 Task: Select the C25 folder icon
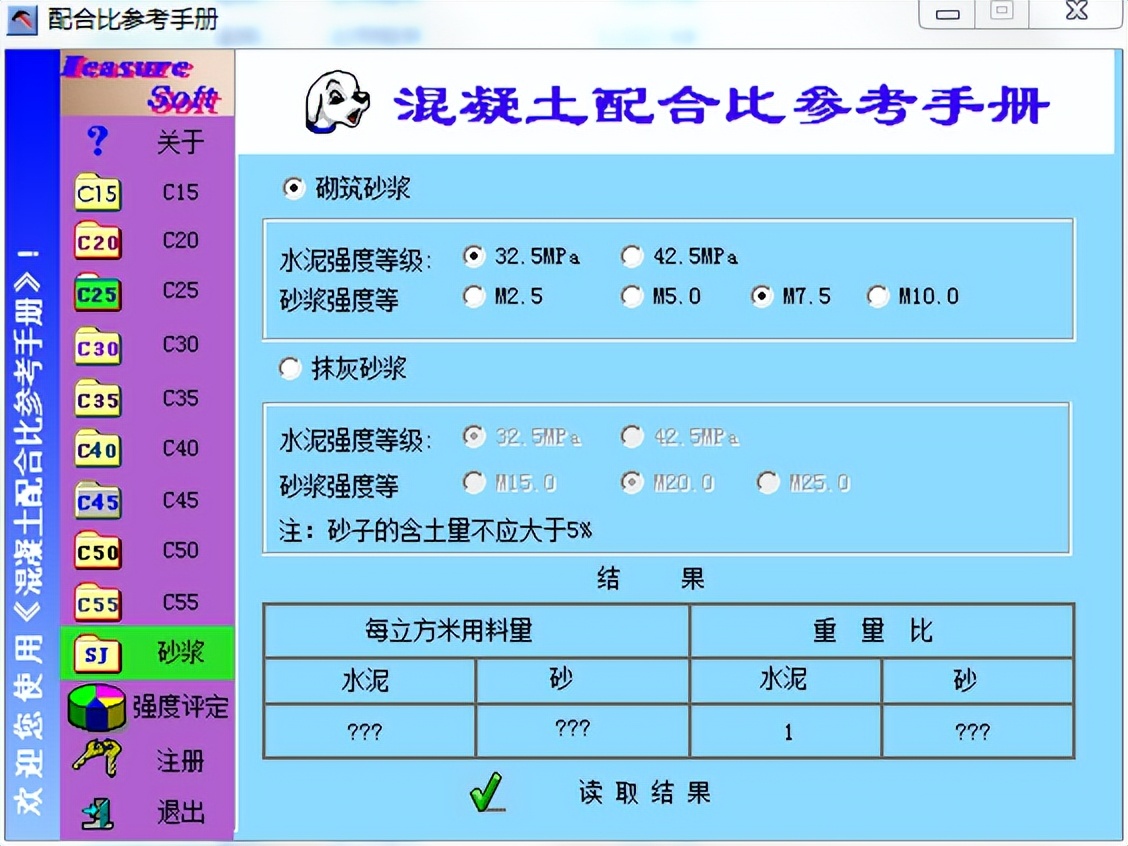click(x=96, y=293)
